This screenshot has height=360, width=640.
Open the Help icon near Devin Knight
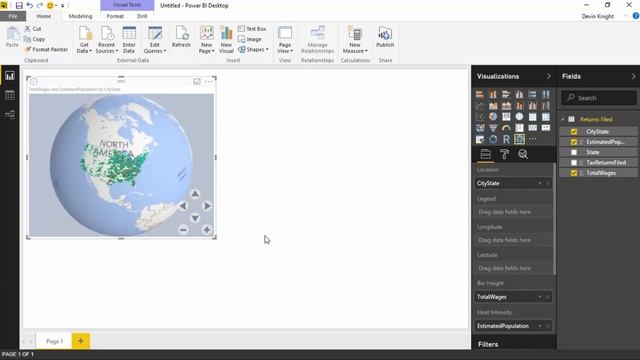click(x=636, y=16)
